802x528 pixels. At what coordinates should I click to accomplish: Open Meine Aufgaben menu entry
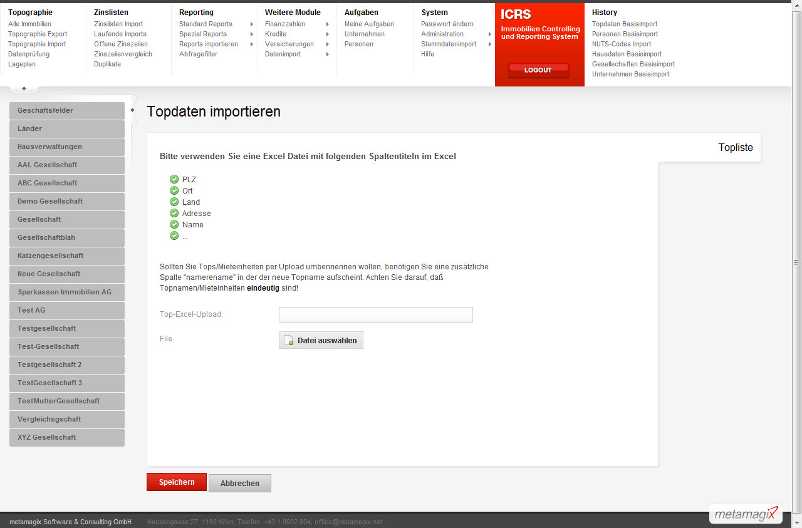(369, 24)
